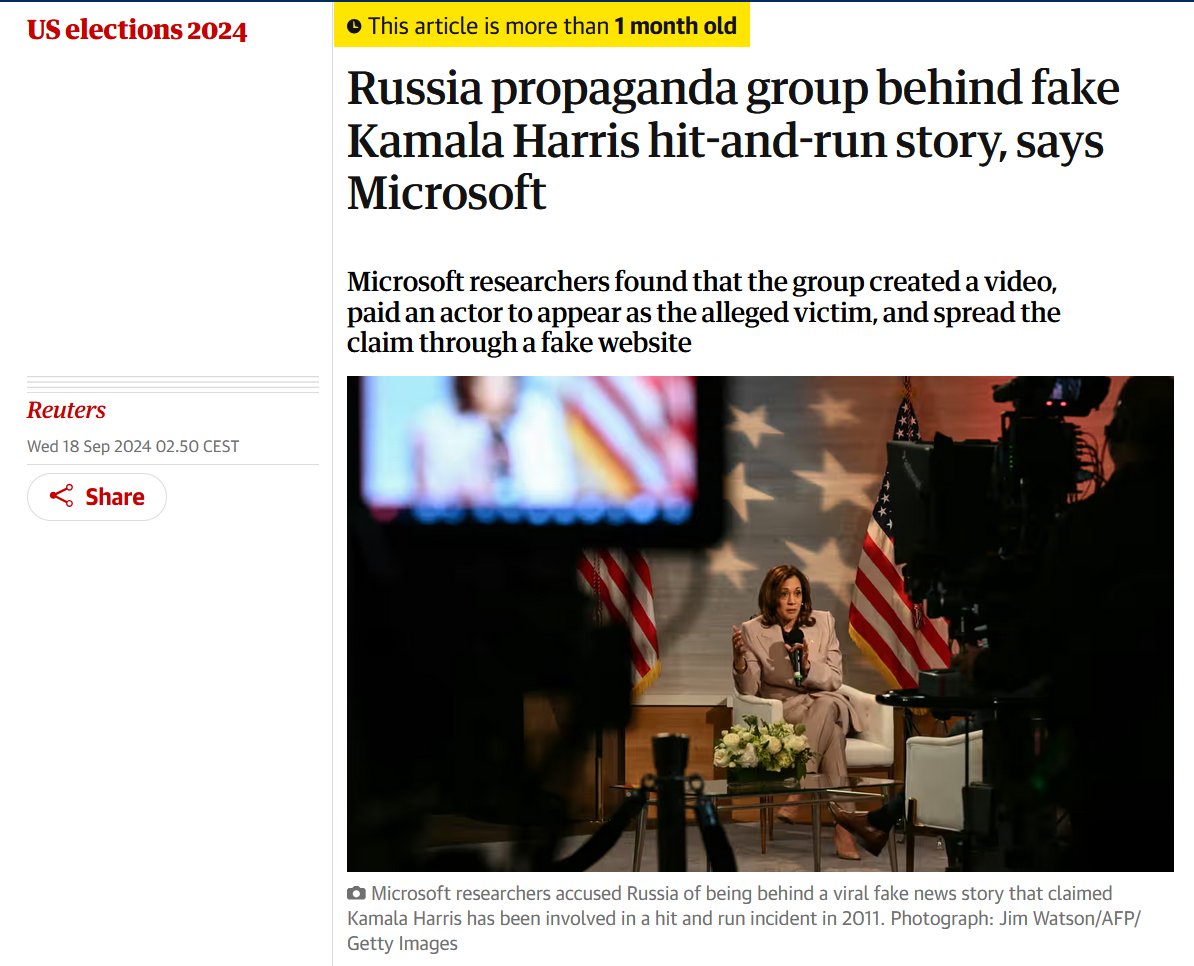Screen dimensions: 1194x966
Task: Click the headline about Russia propaganda group
Action: [733, 140]
